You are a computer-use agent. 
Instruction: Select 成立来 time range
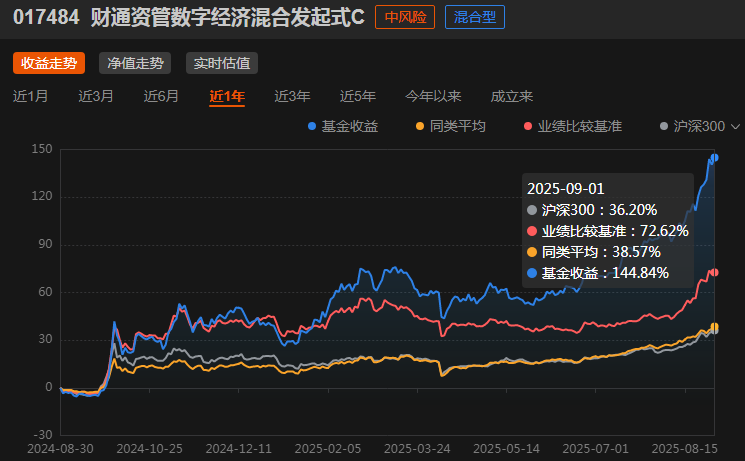click(x=512, y=96)
